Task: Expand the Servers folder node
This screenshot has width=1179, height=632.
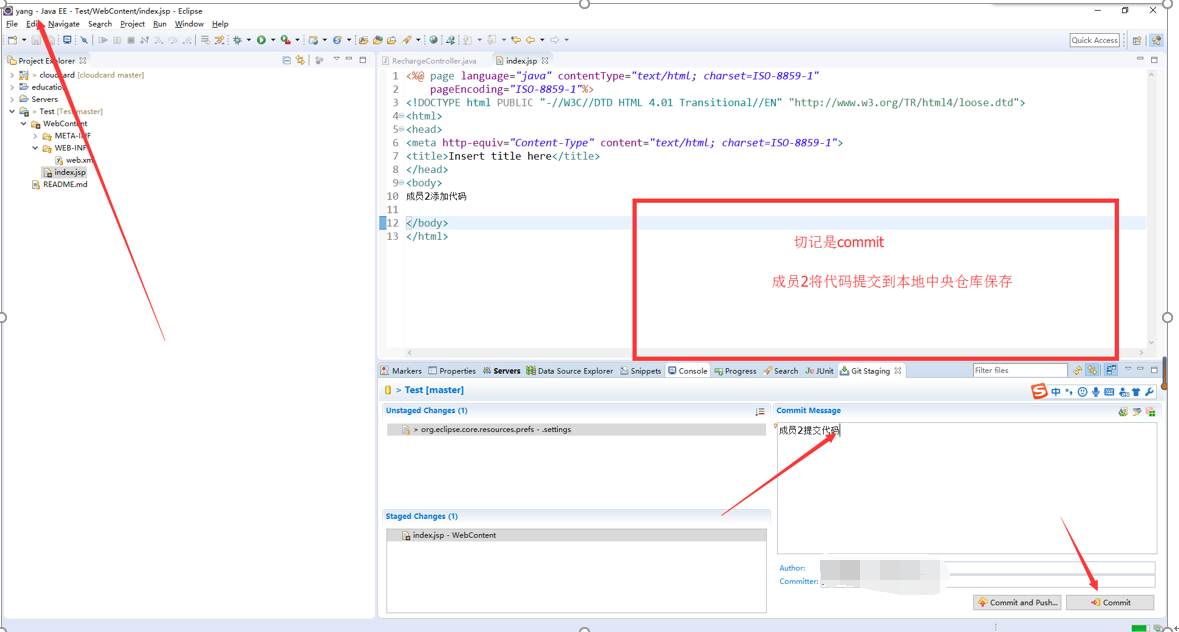Action: tap(11, 99)
